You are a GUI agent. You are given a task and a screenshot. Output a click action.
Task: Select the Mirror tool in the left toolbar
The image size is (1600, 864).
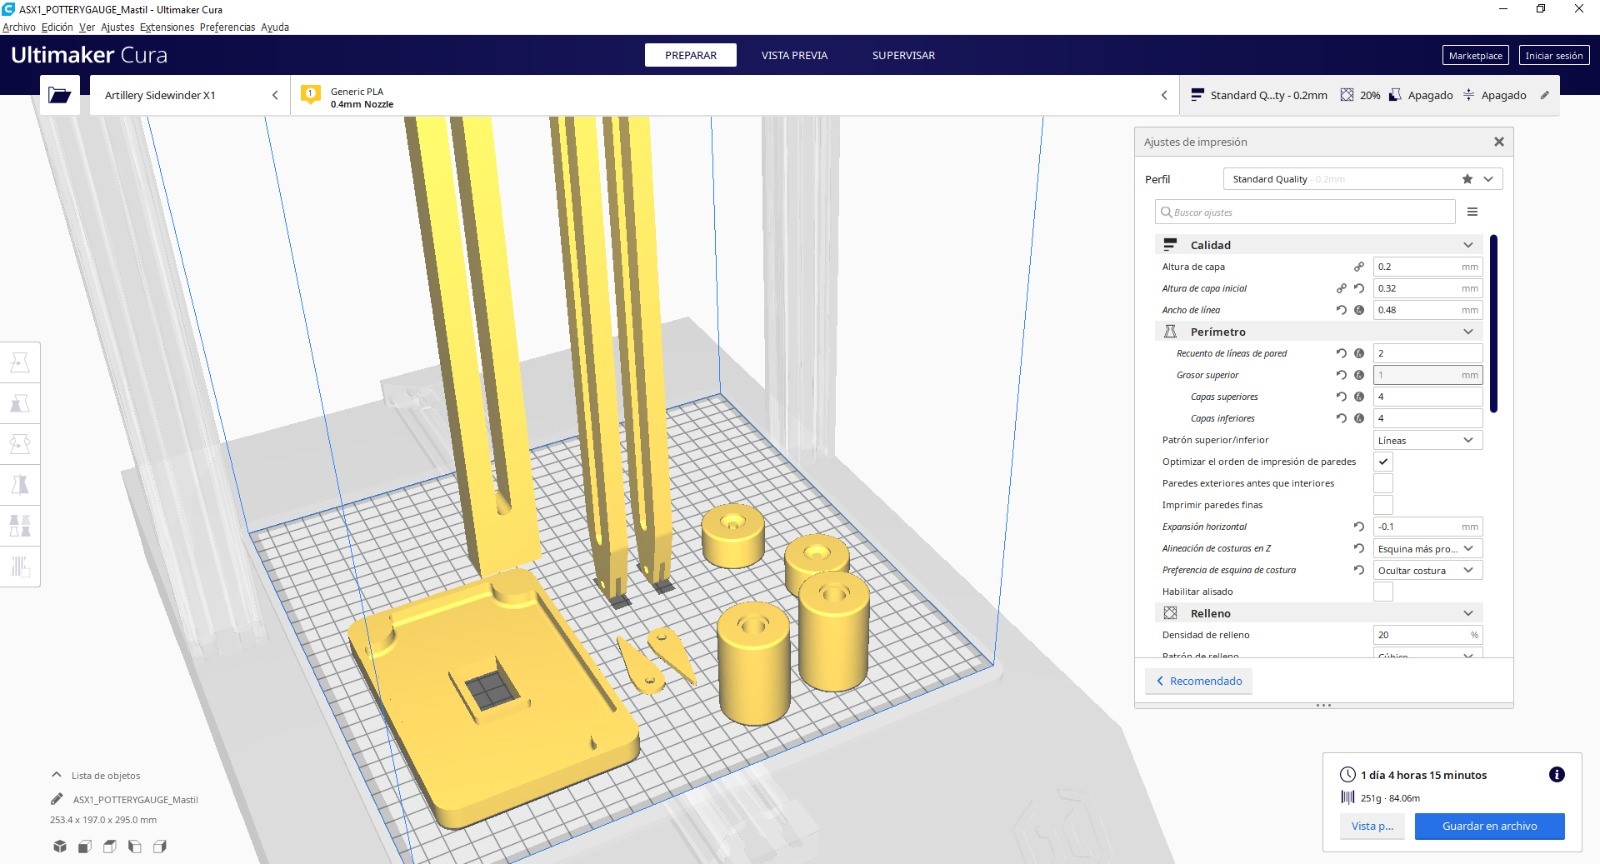(x=20, y=485)
